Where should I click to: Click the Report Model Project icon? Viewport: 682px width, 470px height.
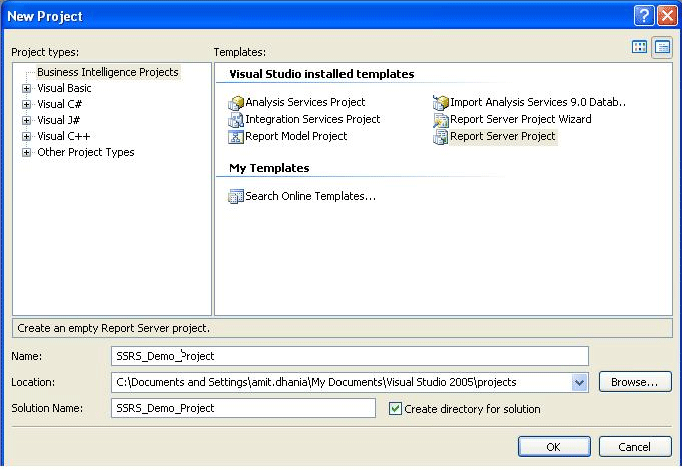point(236,137)
